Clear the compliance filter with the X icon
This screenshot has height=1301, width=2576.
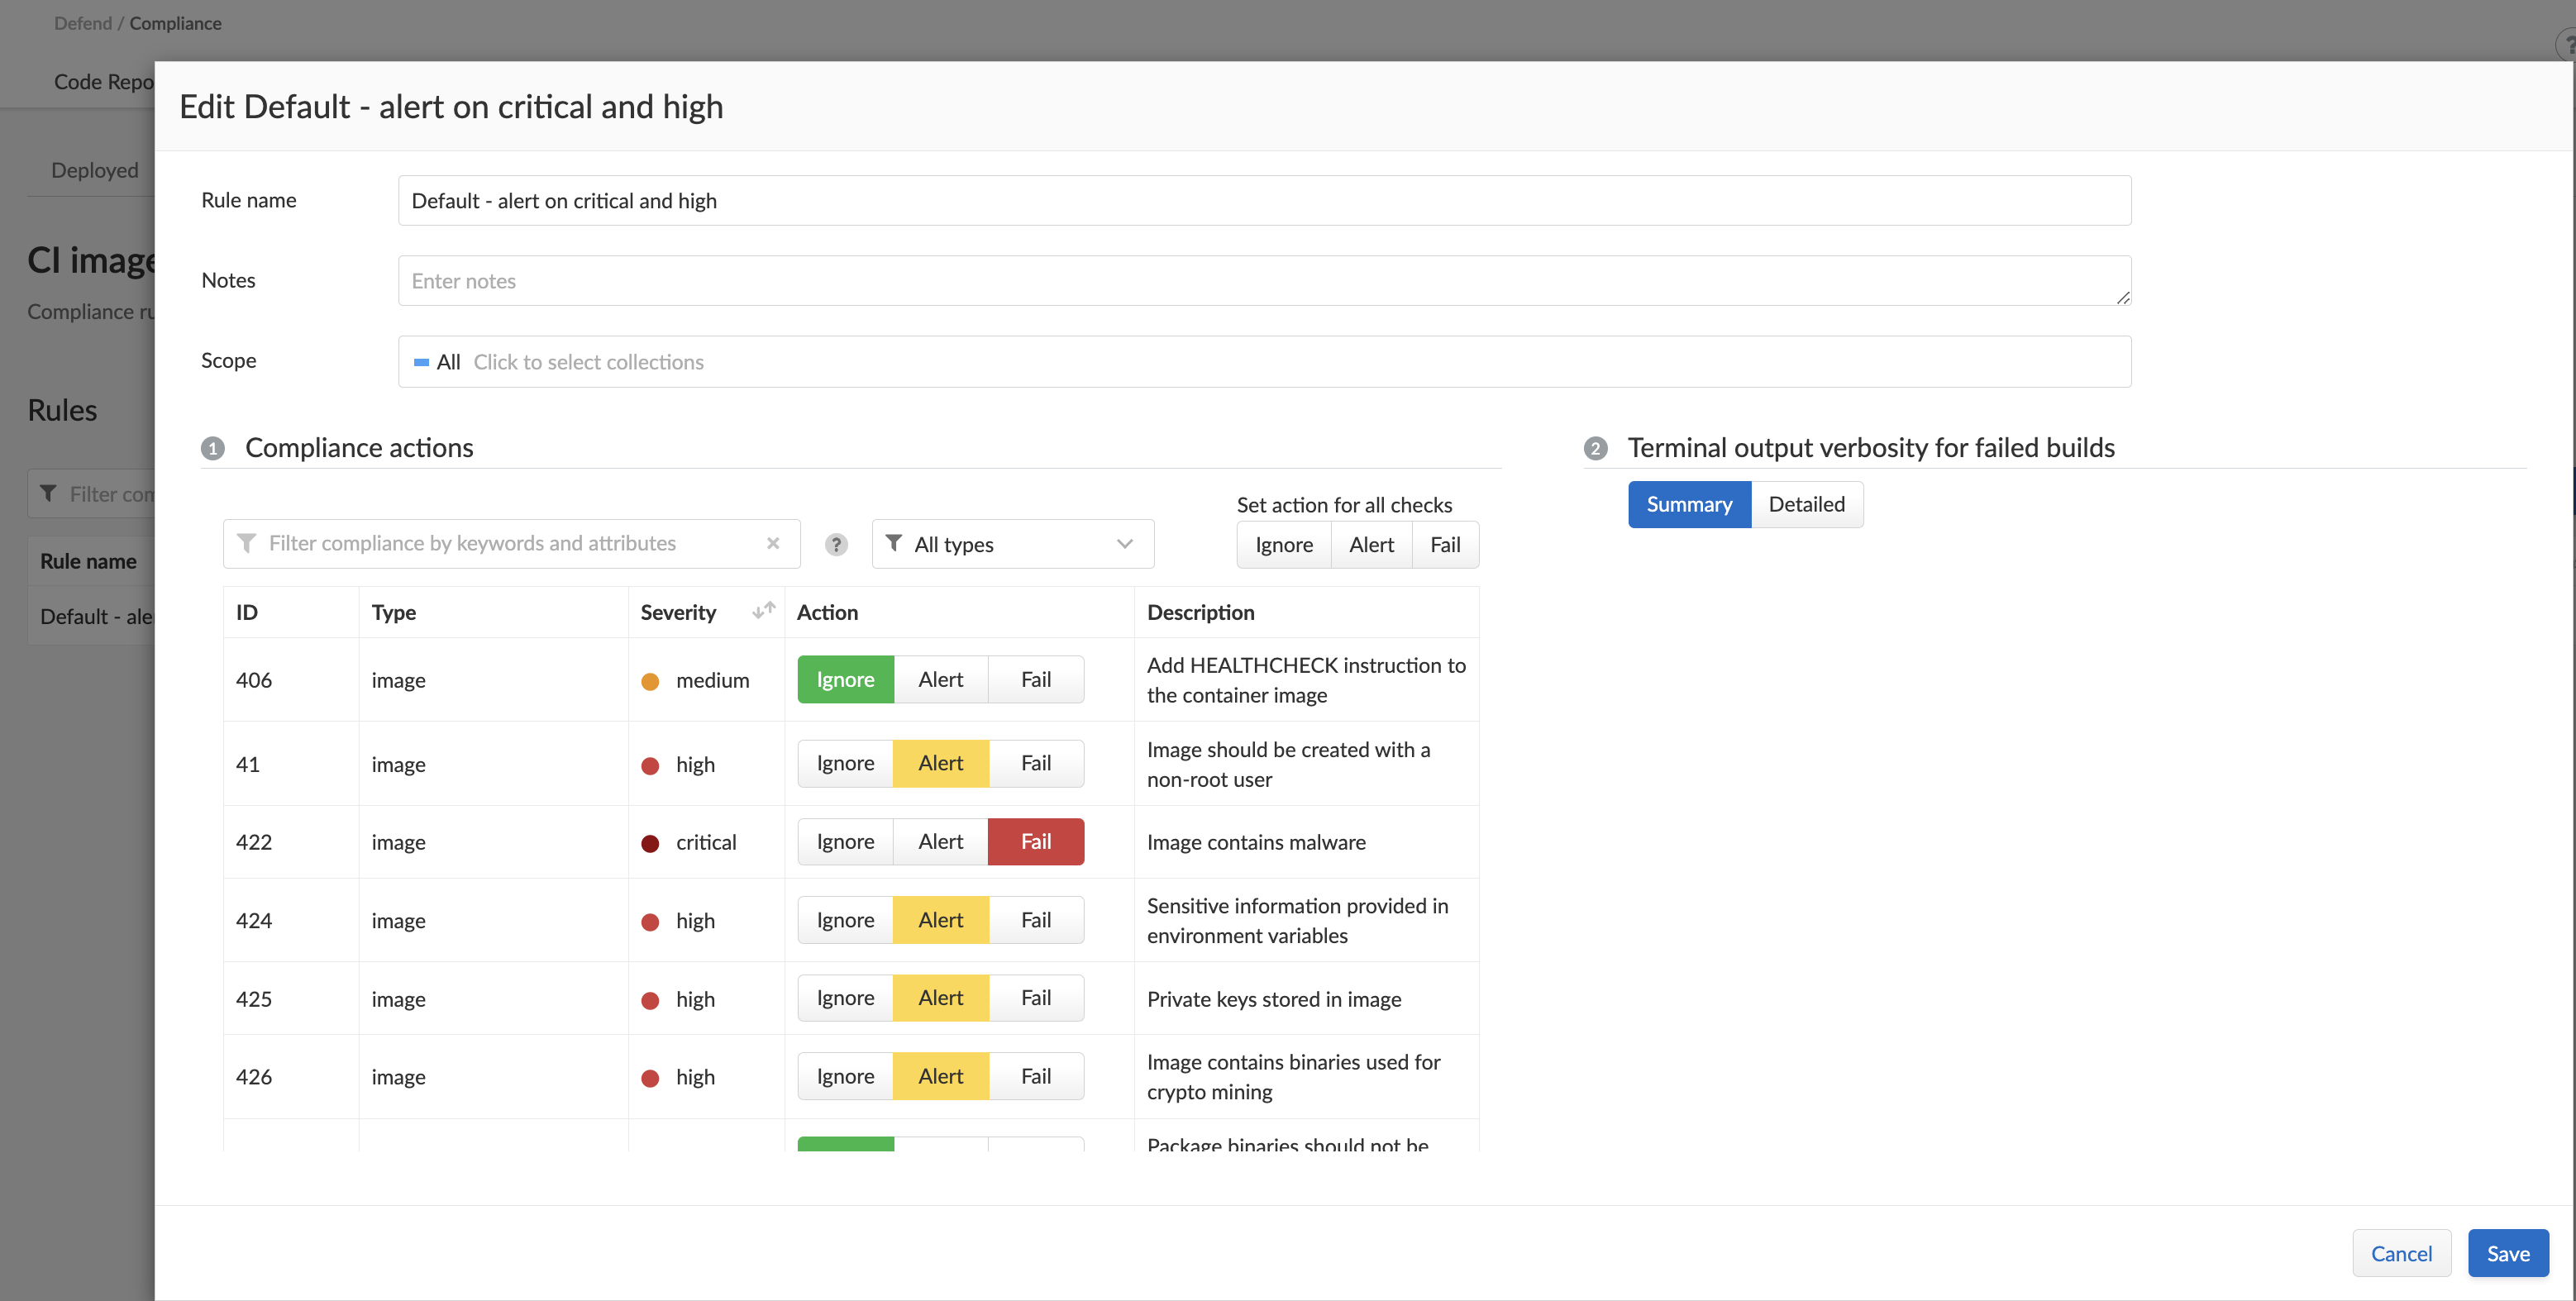coord(772,543)
